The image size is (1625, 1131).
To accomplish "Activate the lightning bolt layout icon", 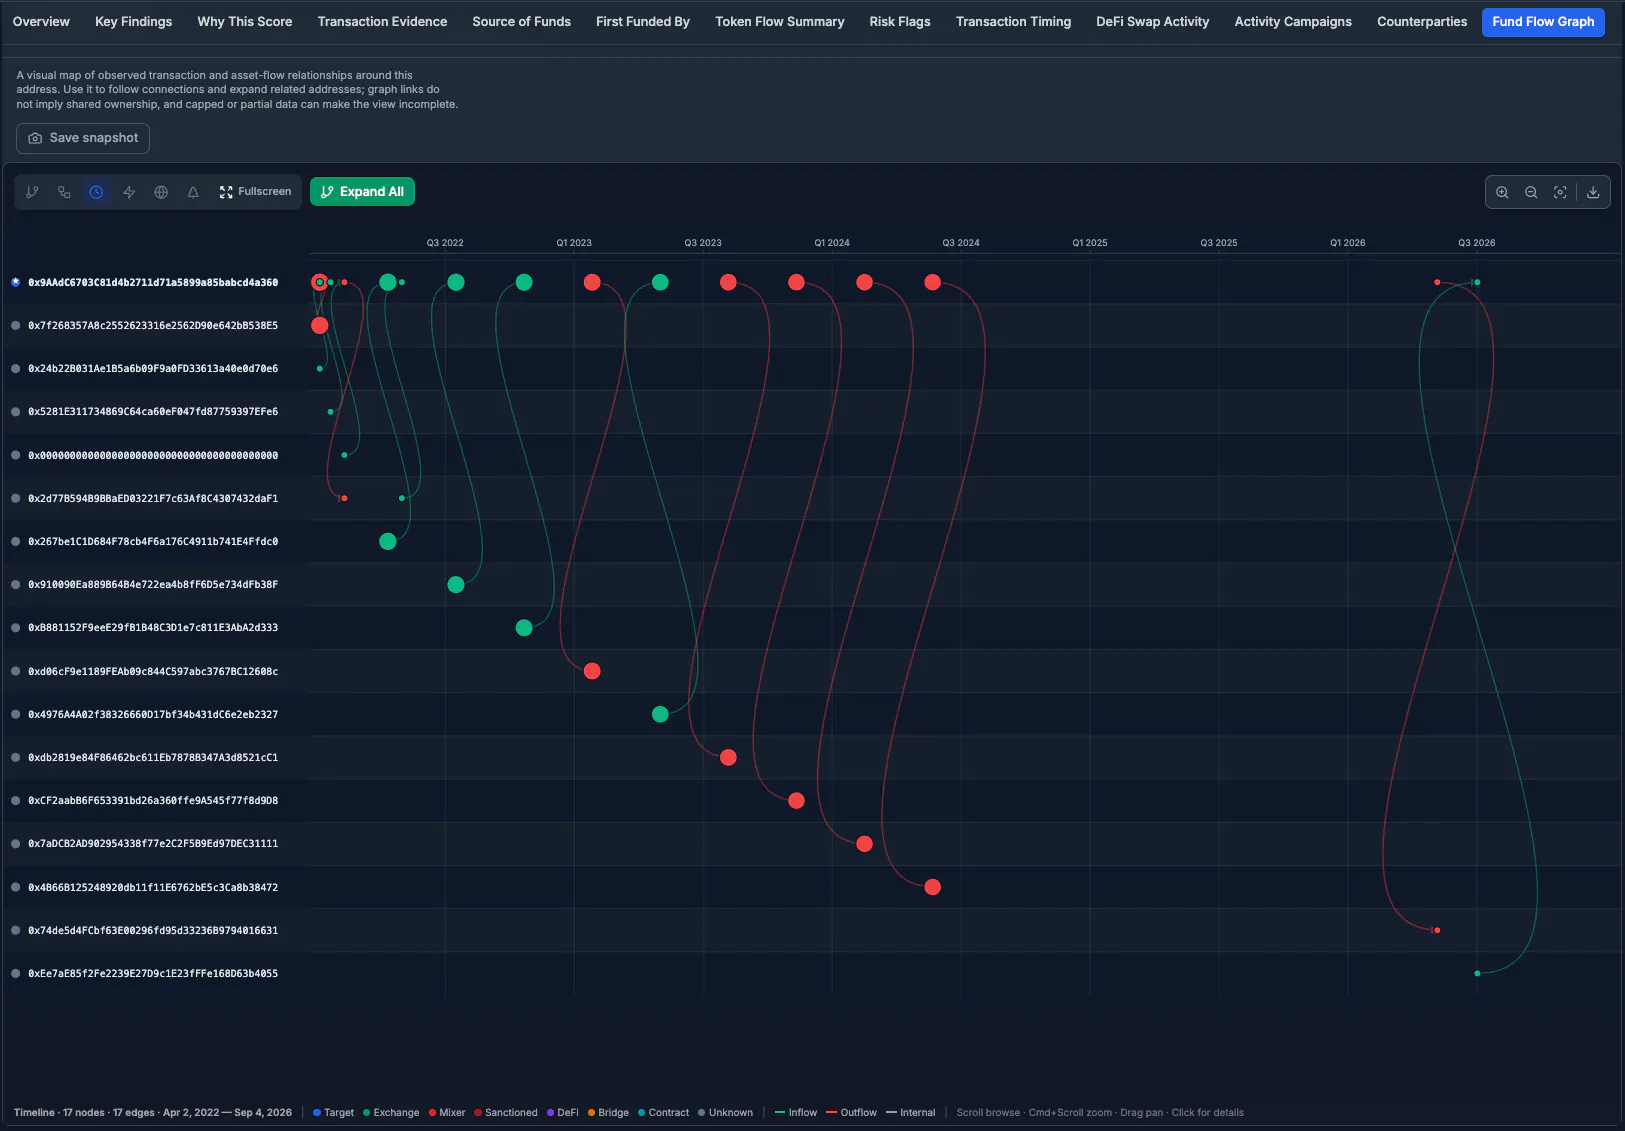I will click(x=129, y=192).
